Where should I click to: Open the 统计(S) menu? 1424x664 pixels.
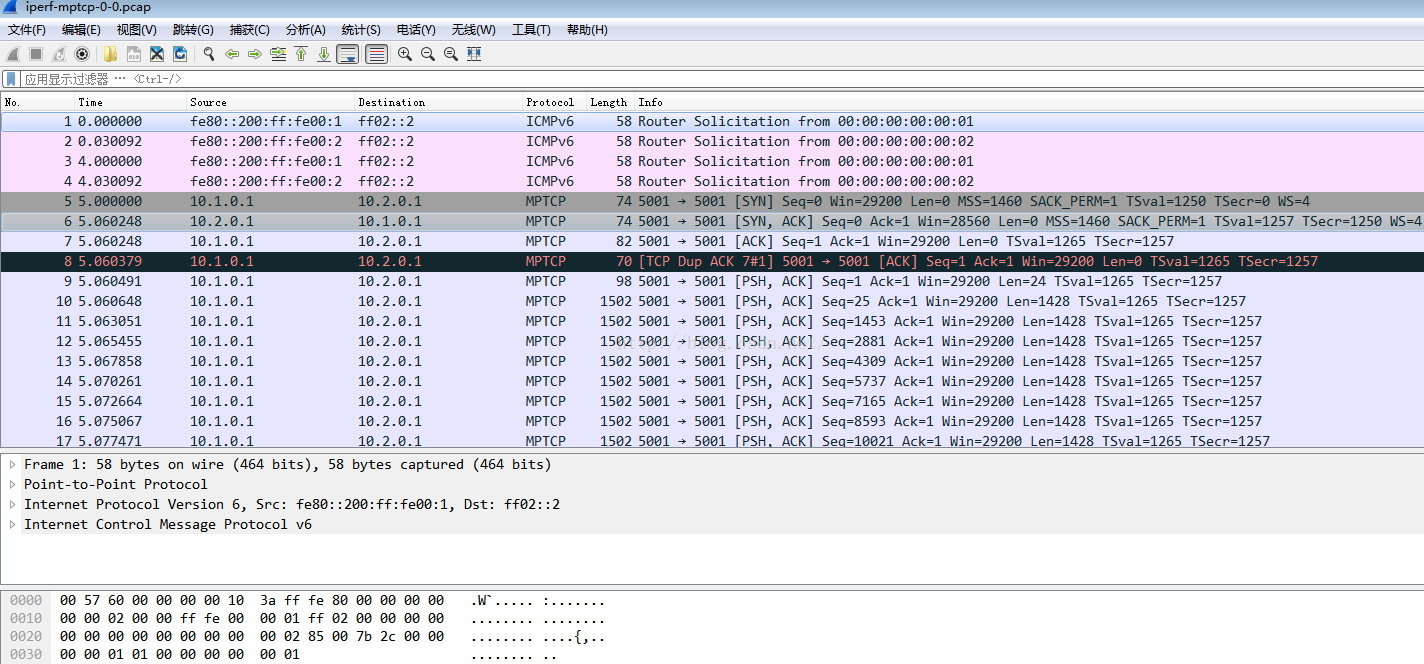point(361,30)
